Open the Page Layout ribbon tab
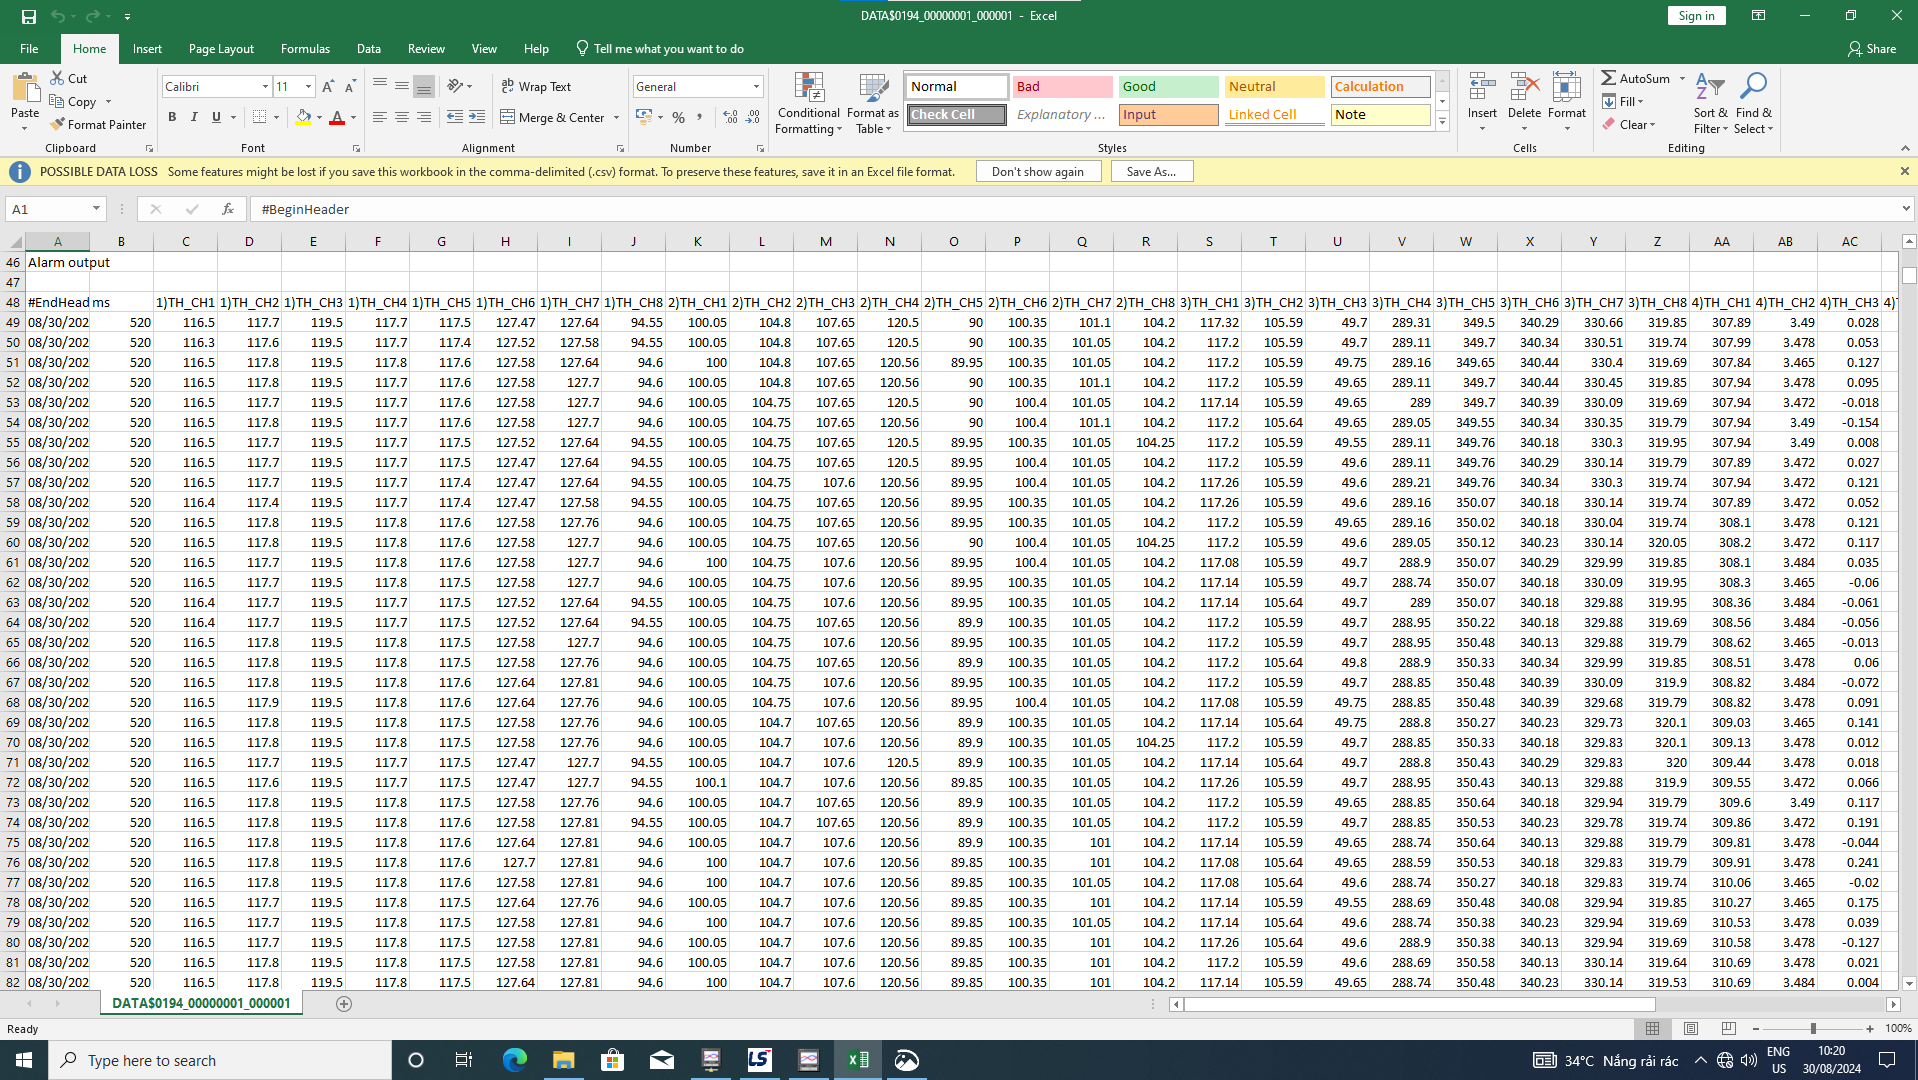 (221, 49)
